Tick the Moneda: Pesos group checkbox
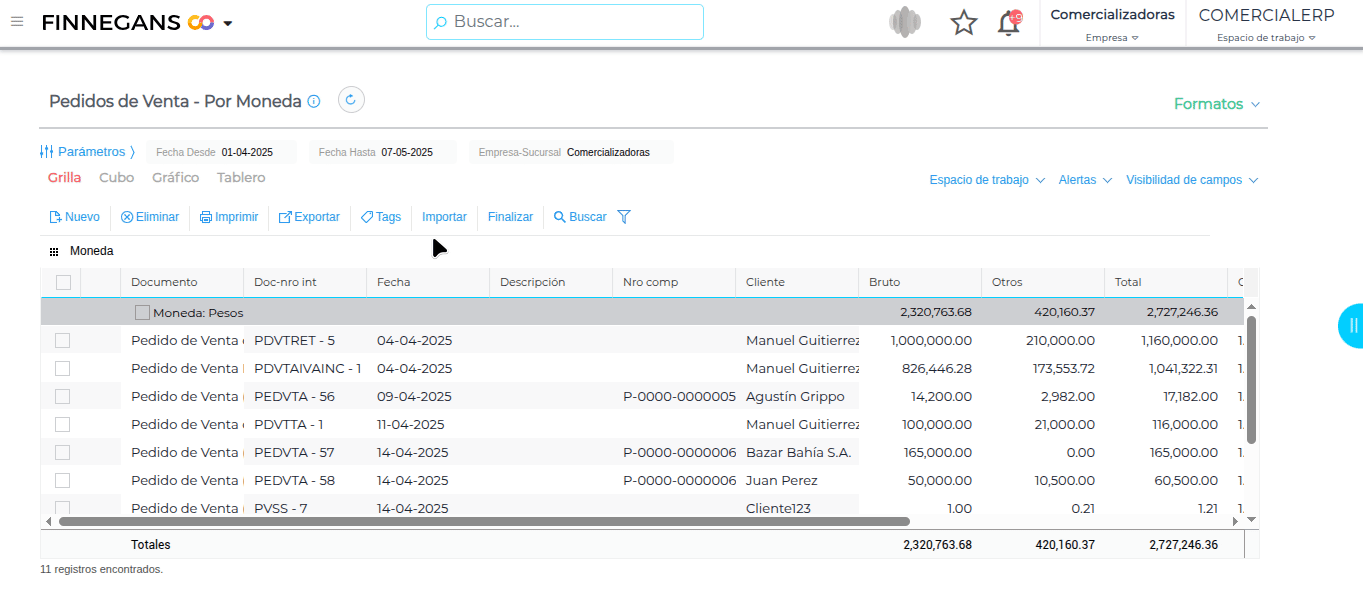Screen dimensions: 1363x603 click(142, 312)
